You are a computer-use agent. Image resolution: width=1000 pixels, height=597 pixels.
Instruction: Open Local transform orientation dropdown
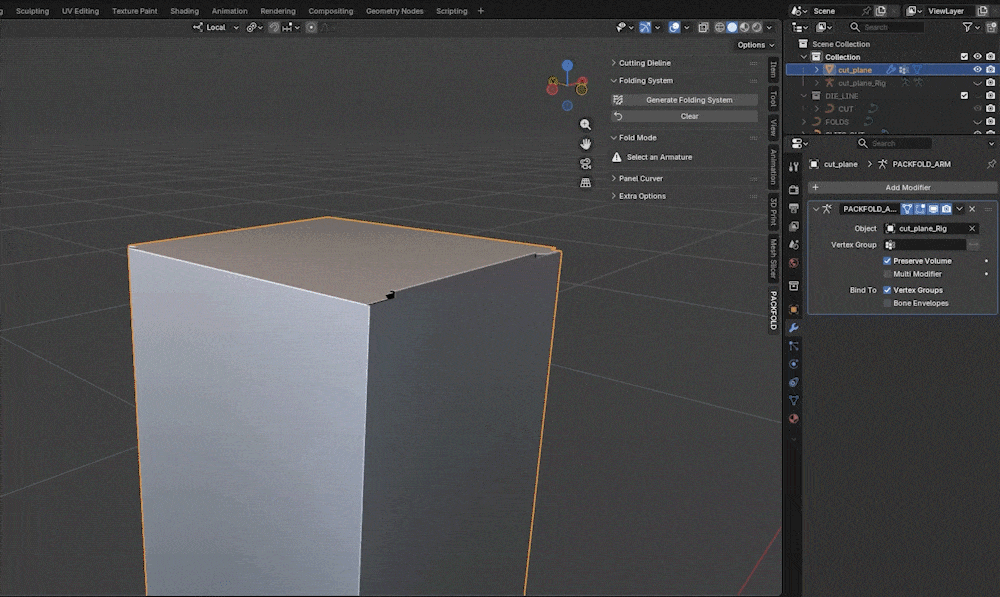tap(216, 27)
